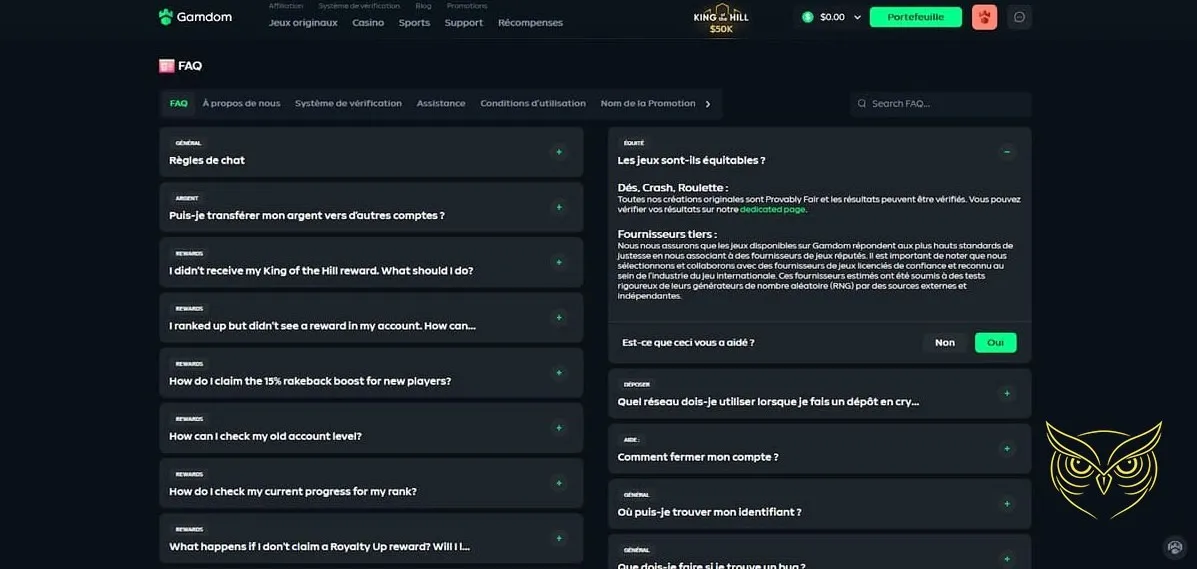Open the Conditions d'utilisation tab
The height and width of the screenshot is (569, 1197).
click(533, 103)
